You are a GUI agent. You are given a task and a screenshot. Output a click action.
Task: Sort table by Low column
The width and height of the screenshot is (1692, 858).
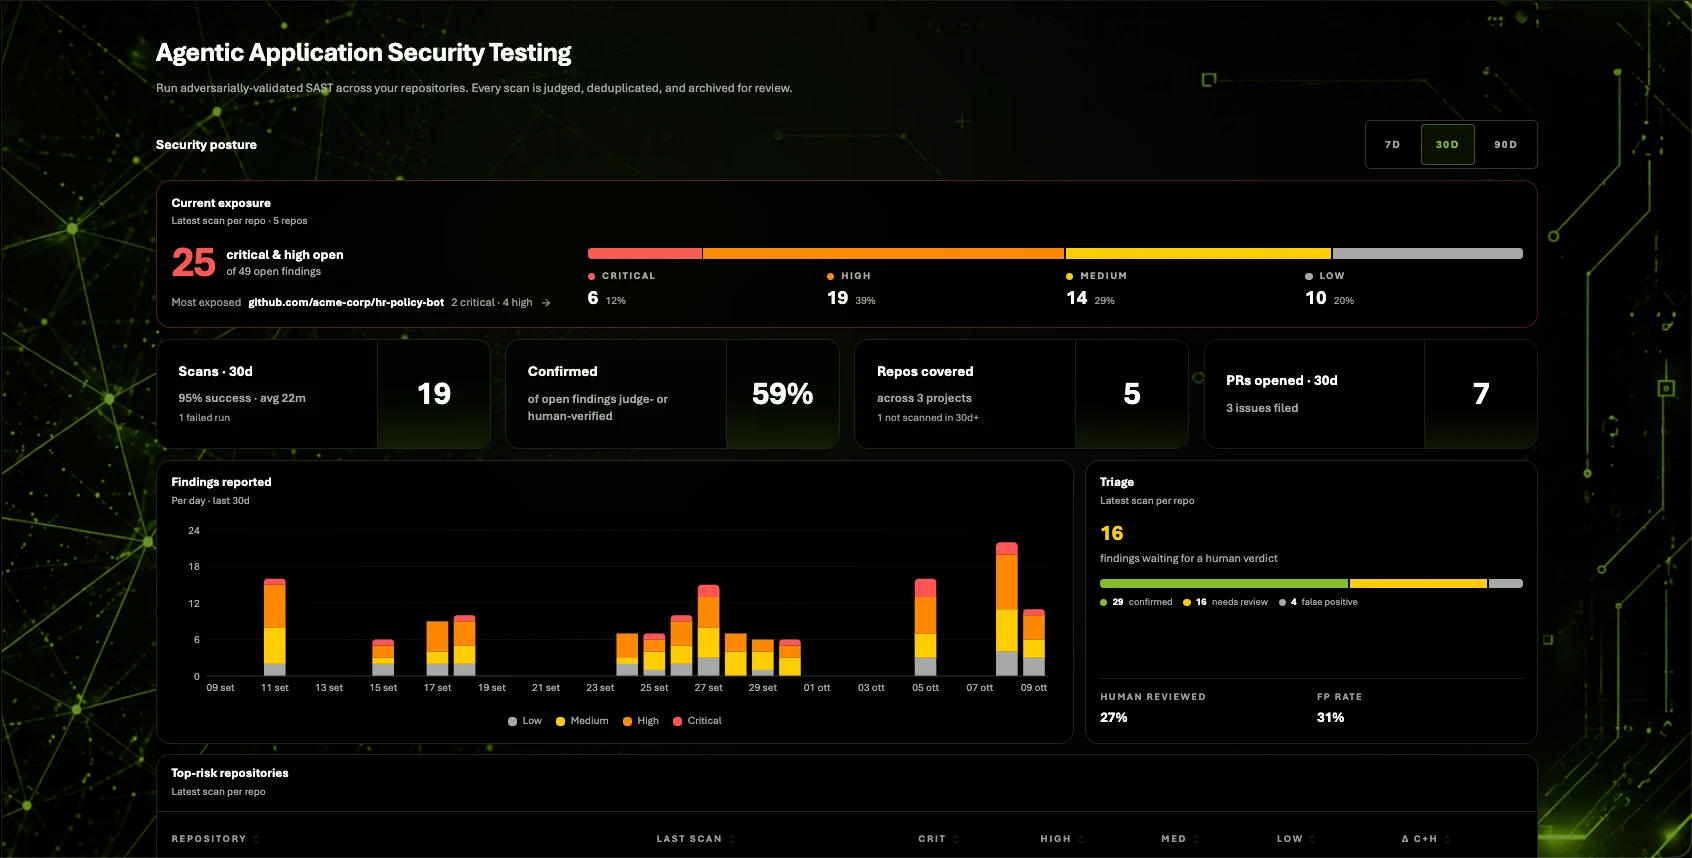(1296, 839)
